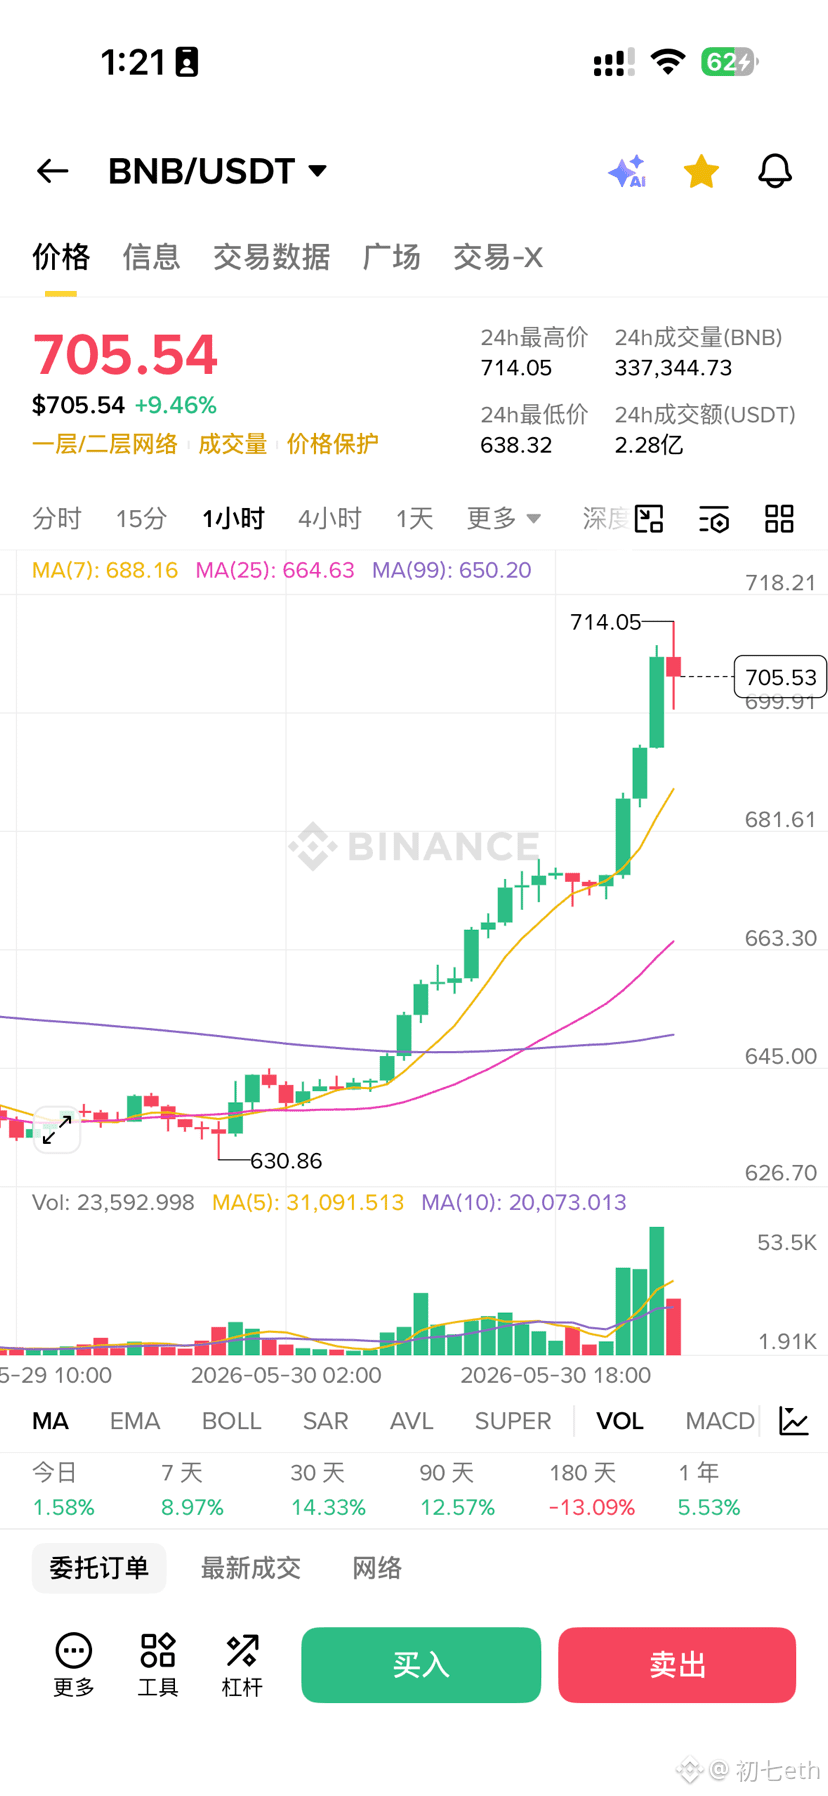Open the four-square grid layout icon

tap(779, 519)
